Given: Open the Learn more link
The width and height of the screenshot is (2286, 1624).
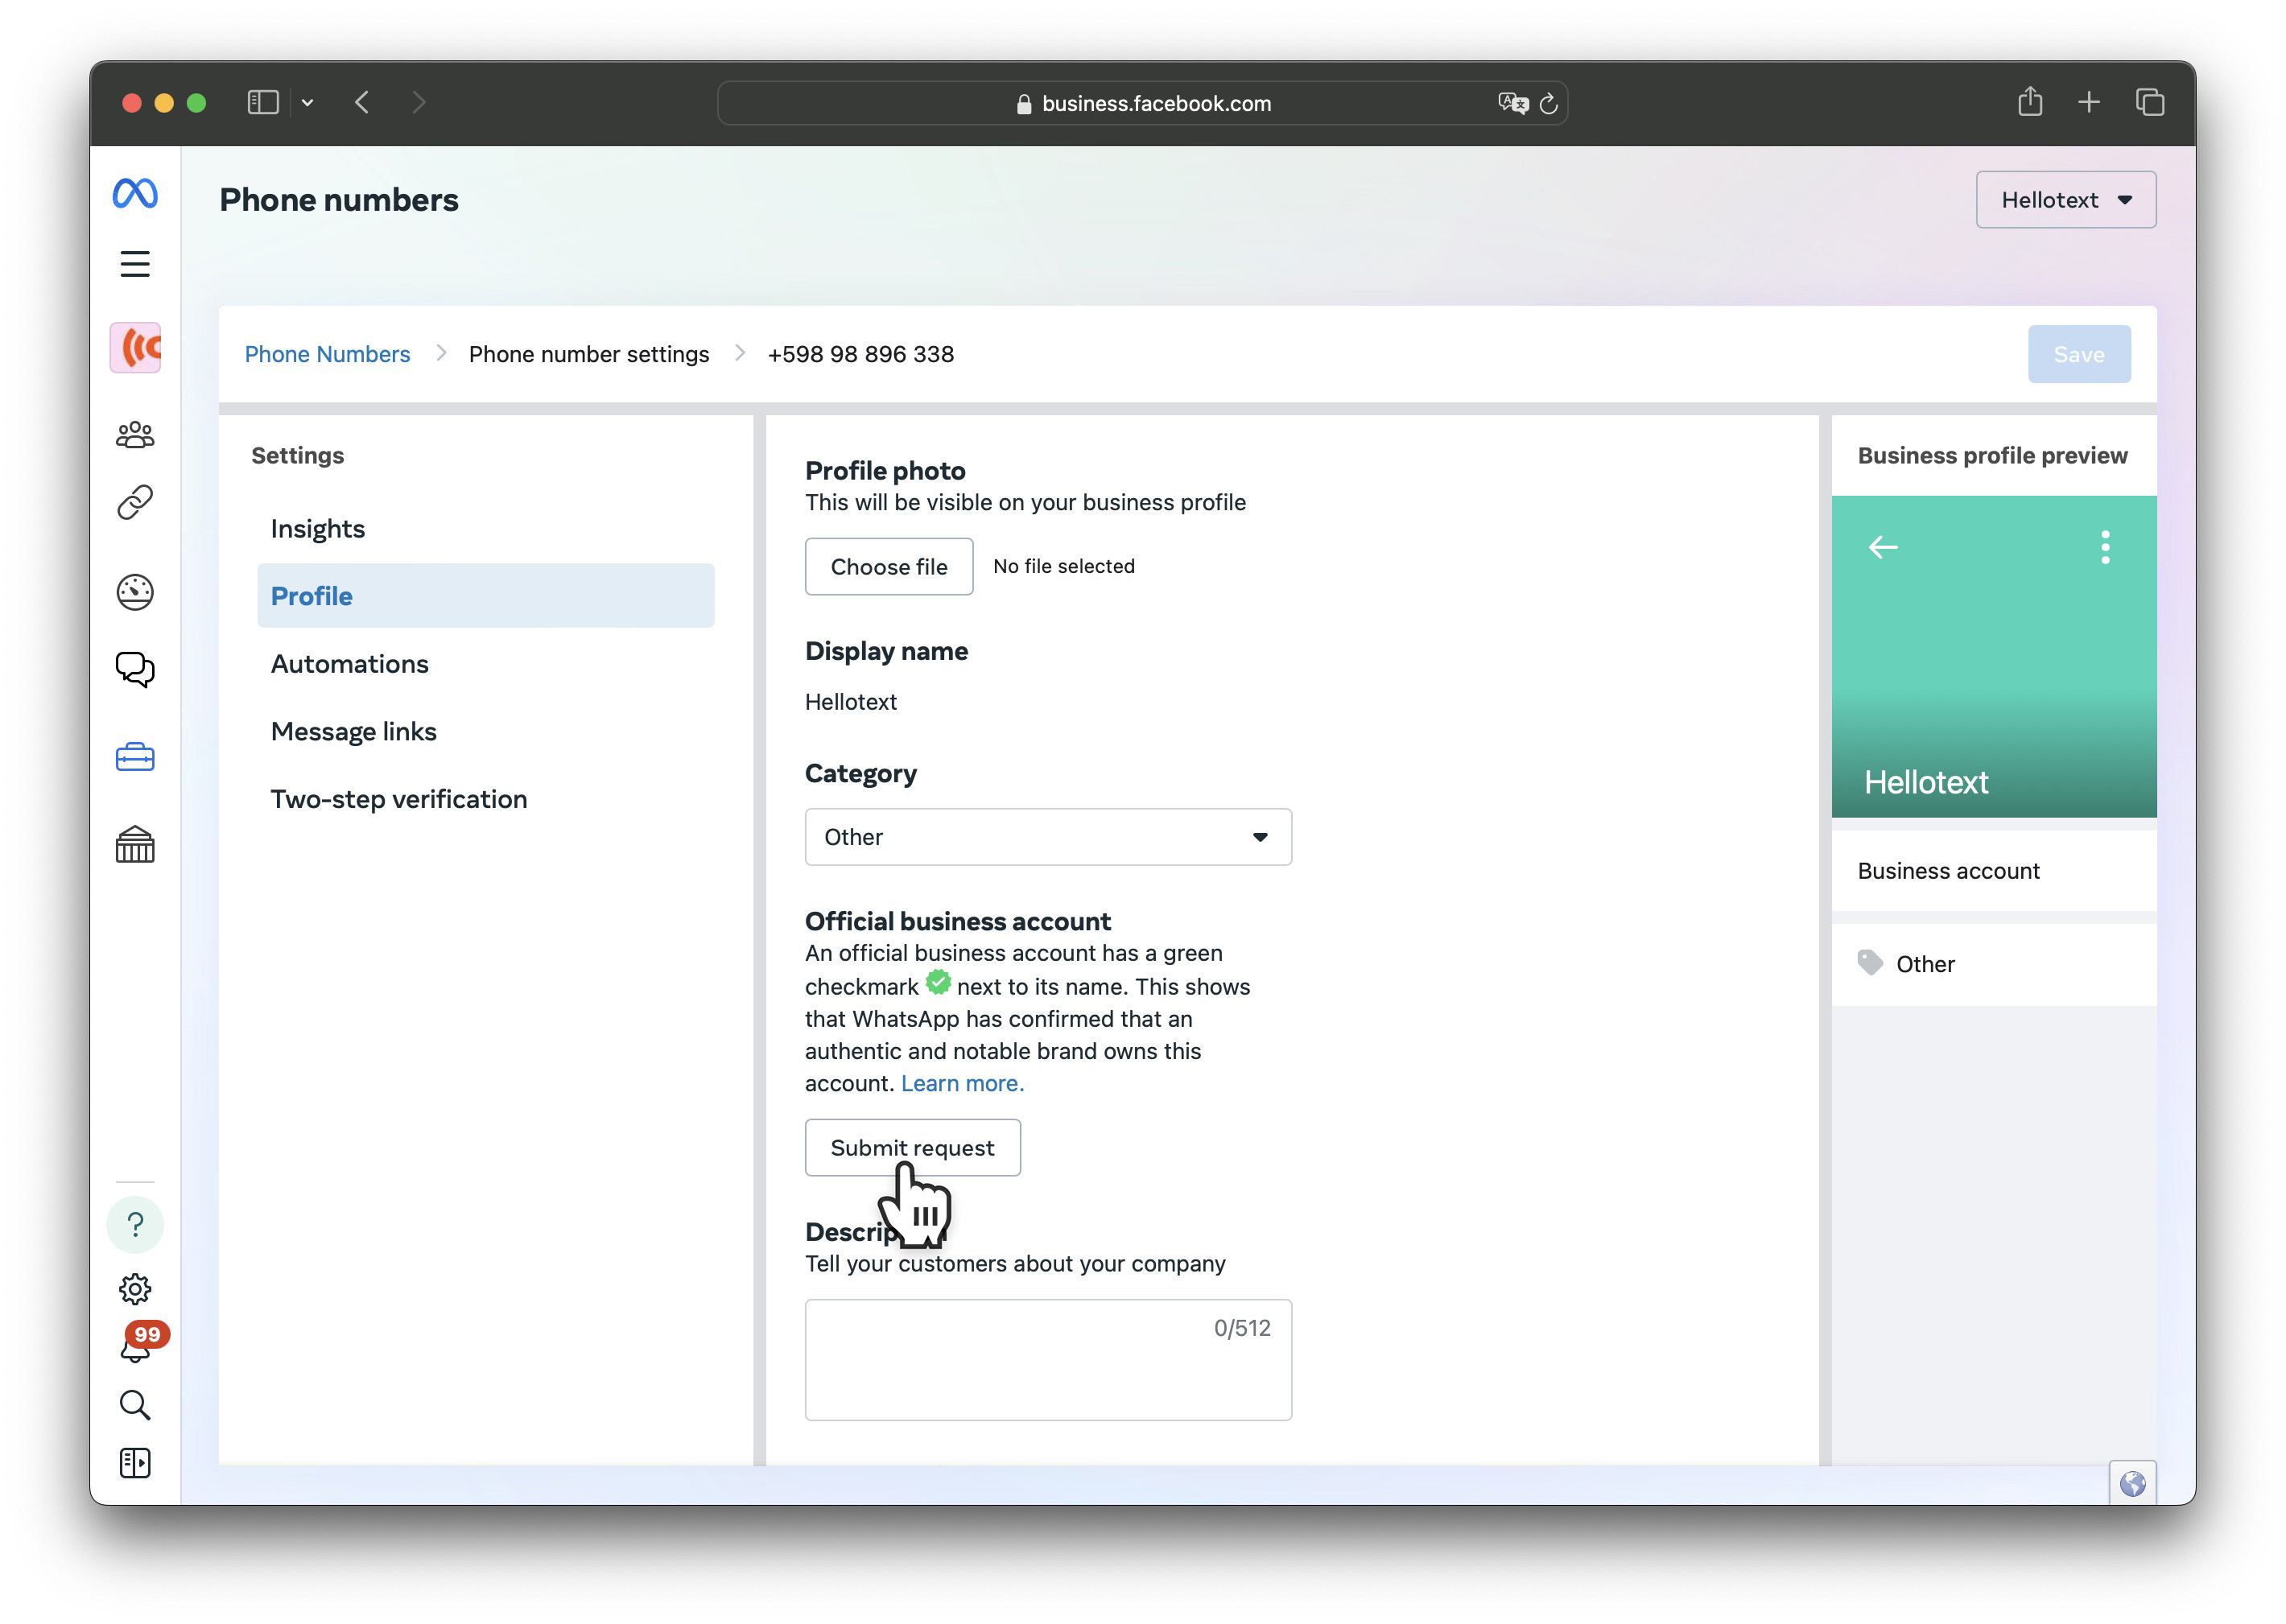Looking at the screenshot, I should point(962,1083).
